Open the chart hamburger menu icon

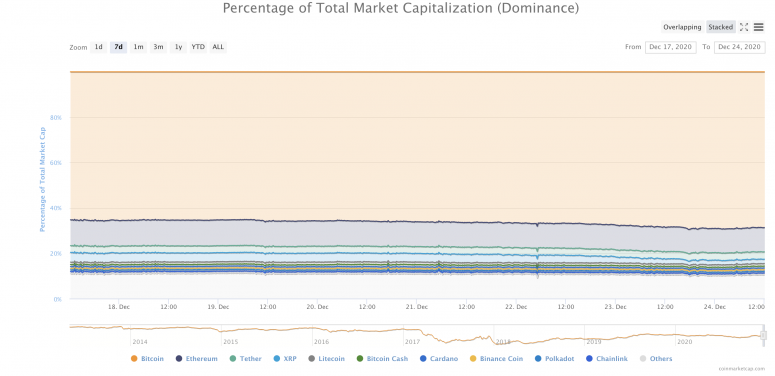tap(759, 27)
